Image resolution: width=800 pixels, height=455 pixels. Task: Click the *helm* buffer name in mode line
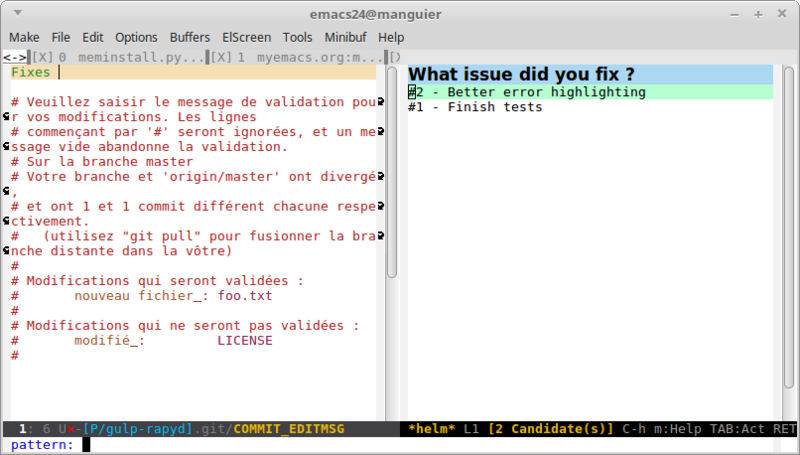point(432,429)
